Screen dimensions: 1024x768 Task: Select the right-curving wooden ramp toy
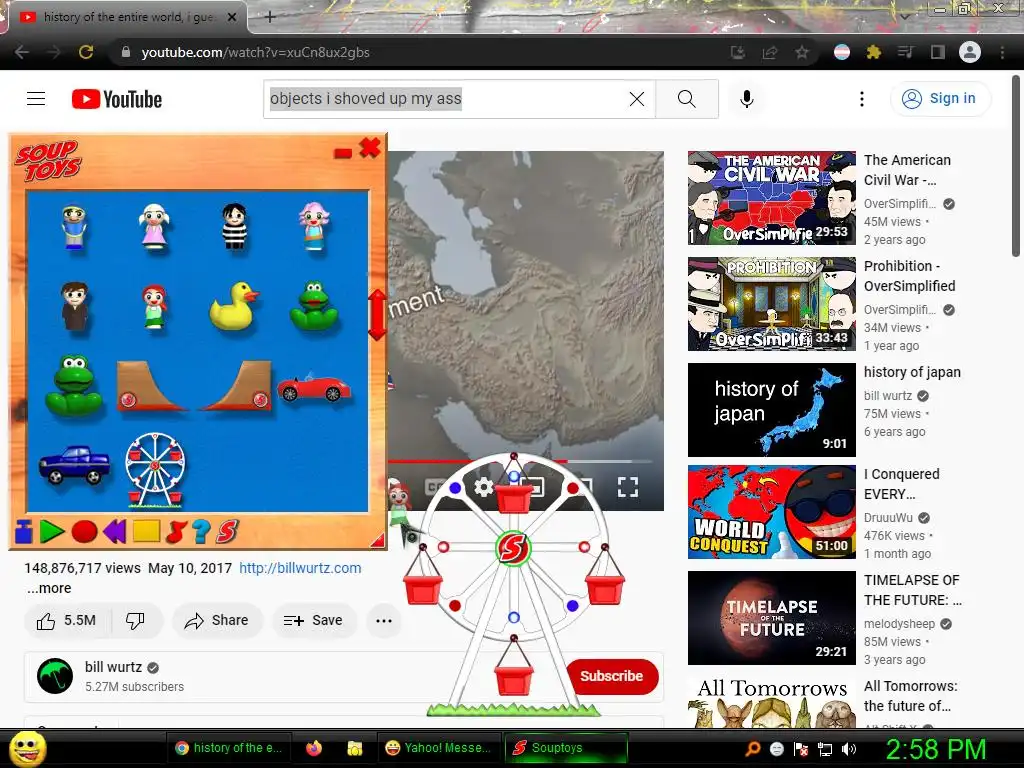[x=236, y=386]
